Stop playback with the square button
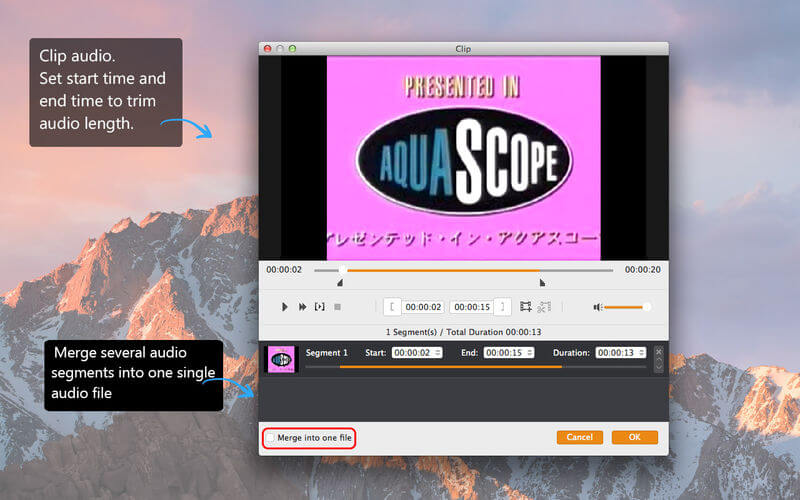 click(x=337, y=307)
